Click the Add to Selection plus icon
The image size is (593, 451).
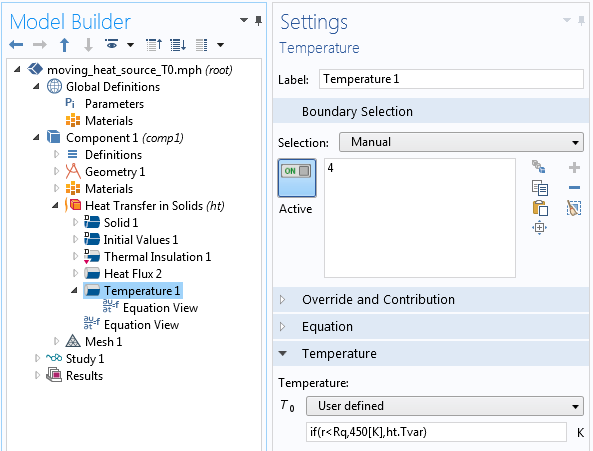click(x=574, y=167)
